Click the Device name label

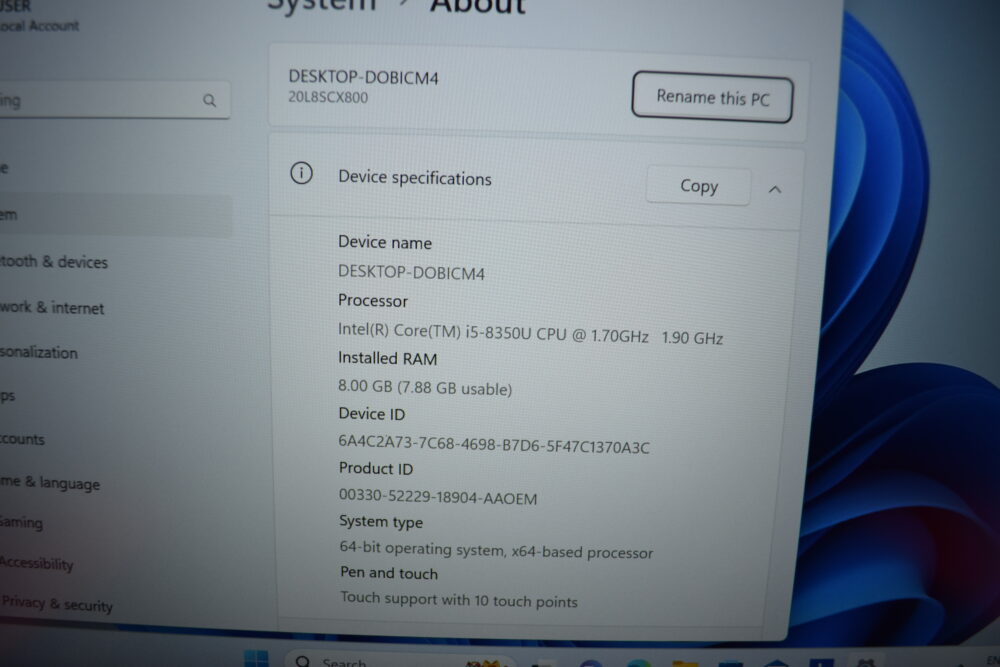[385, 242]
